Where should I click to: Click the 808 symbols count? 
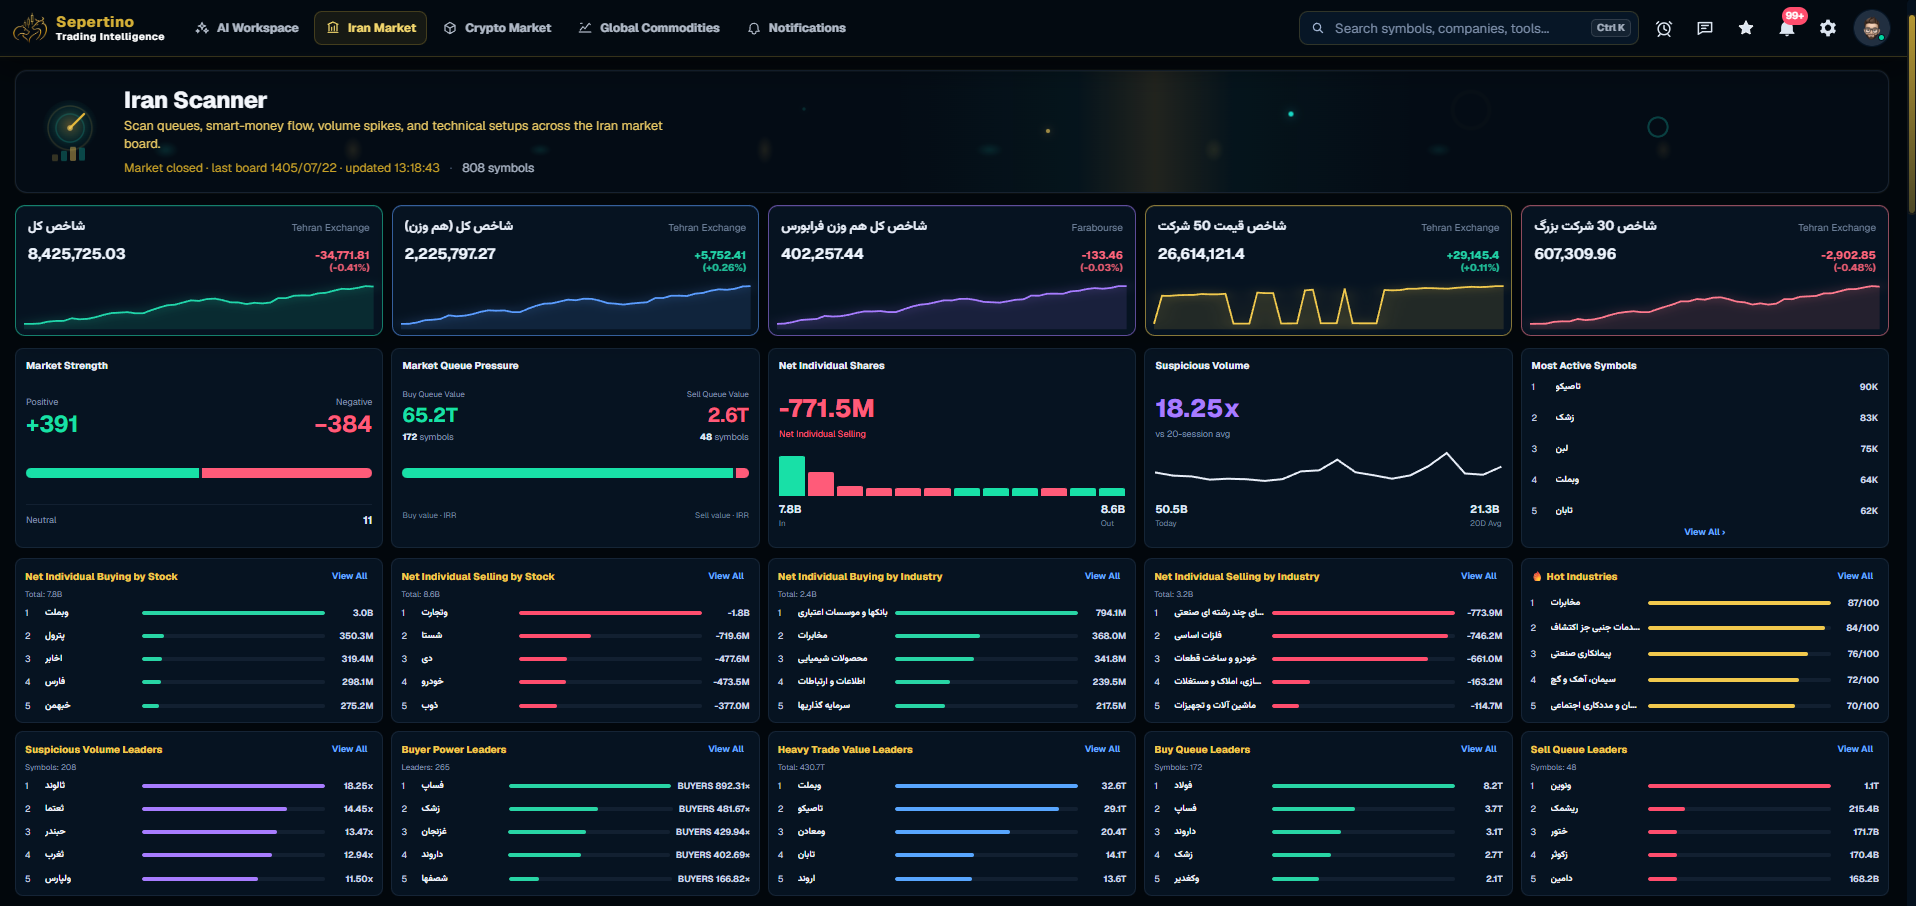498,168
